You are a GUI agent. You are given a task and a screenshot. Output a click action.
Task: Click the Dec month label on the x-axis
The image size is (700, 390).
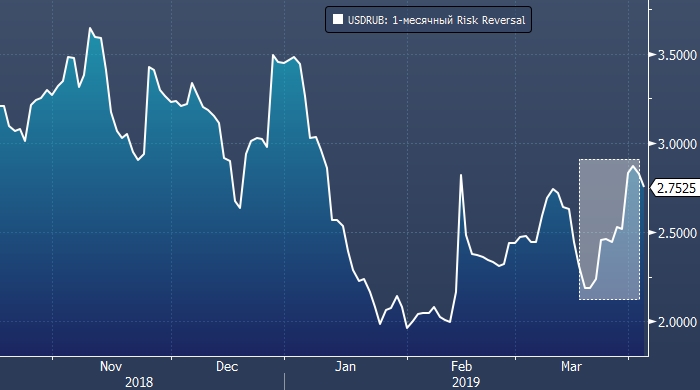227,366
